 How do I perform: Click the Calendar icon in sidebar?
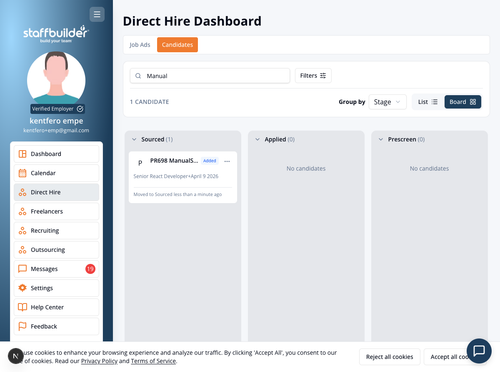(22, 173)
